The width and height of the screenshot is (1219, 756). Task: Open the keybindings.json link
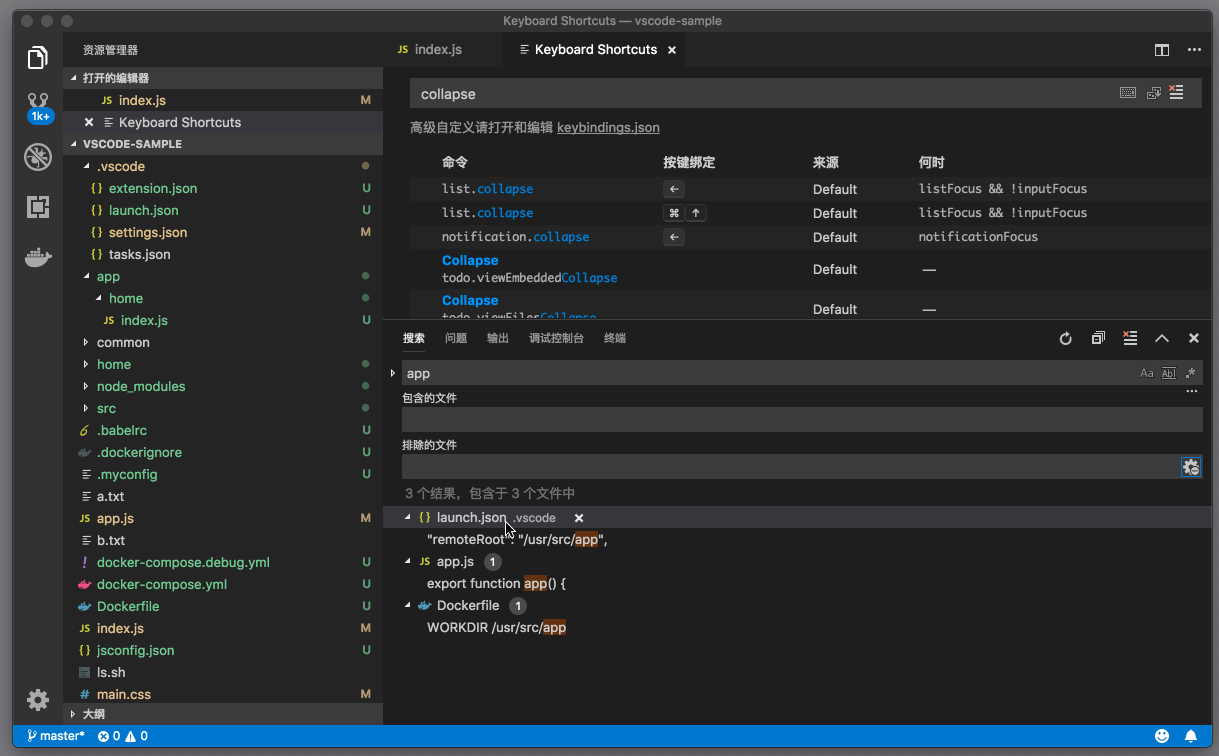(x=608, y=128)
